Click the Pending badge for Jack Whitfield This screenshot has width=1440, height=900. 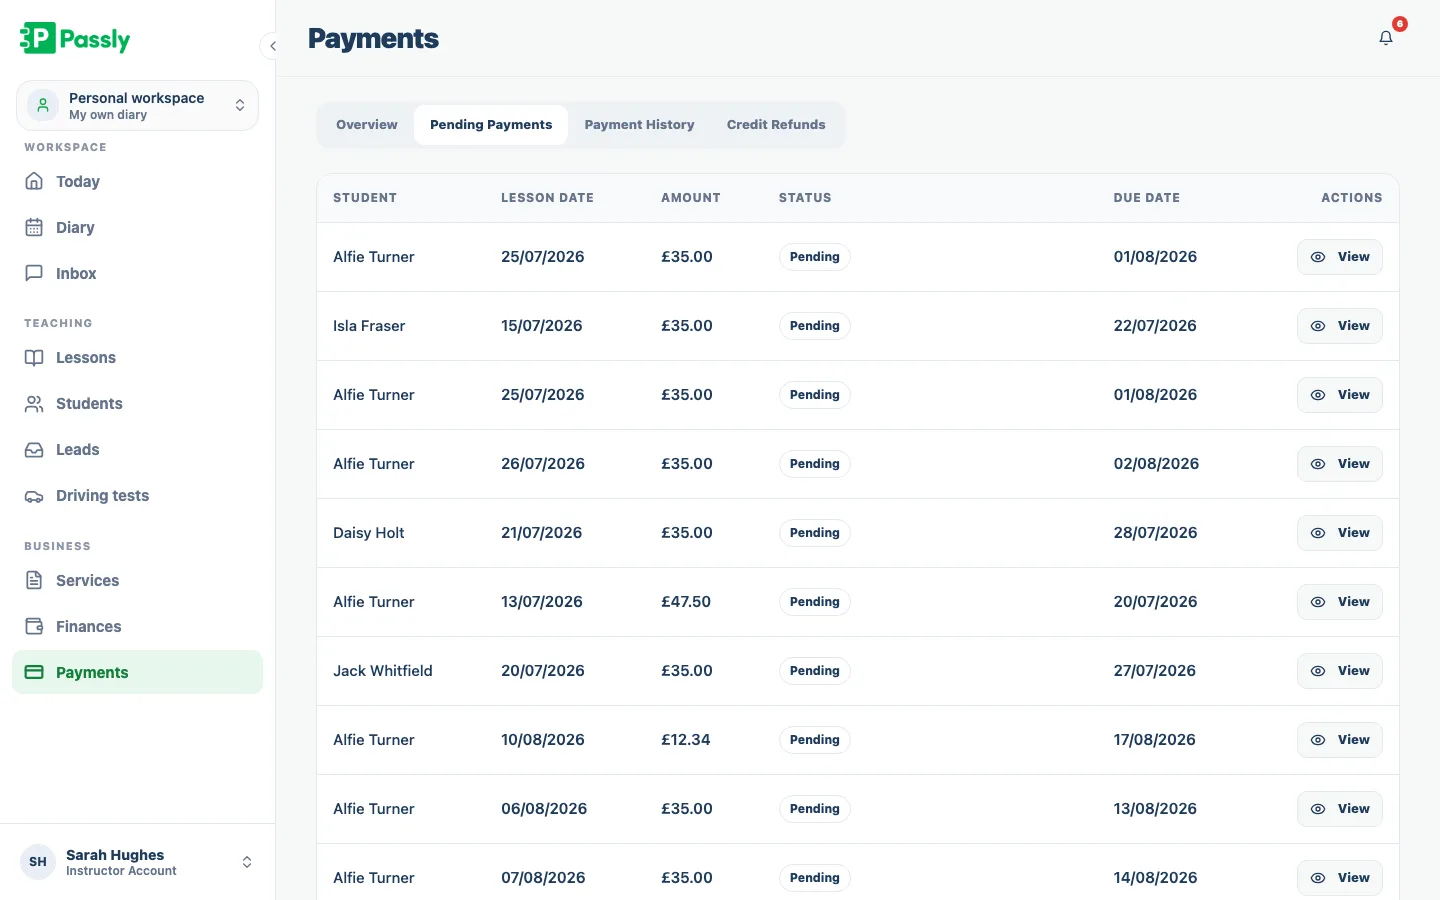(x=815, y=671)
